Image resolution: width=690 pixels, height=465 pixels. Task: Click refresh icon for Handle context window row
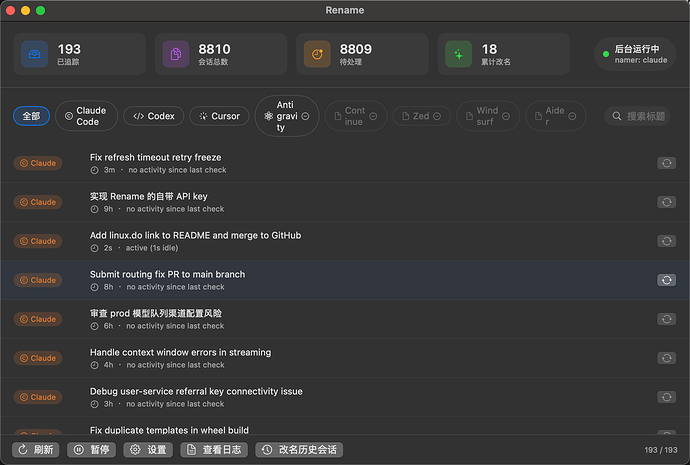click(x=666, y=358)
